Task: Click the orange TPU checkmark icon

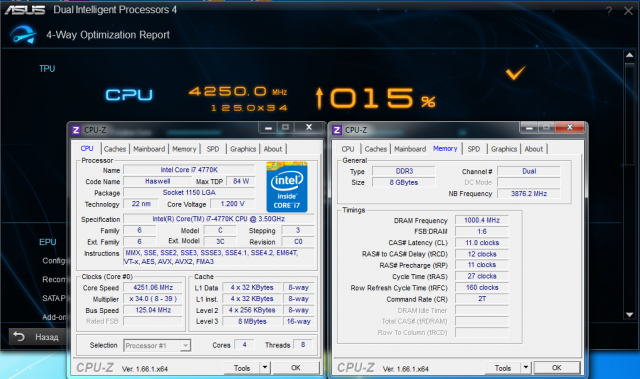Action: (x=516, y=73)
